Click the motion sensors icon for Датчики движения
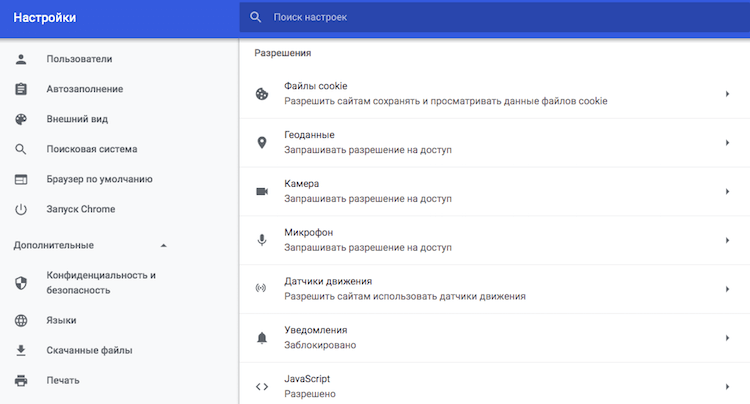This screenshot has height=404, width=750. 262,289
